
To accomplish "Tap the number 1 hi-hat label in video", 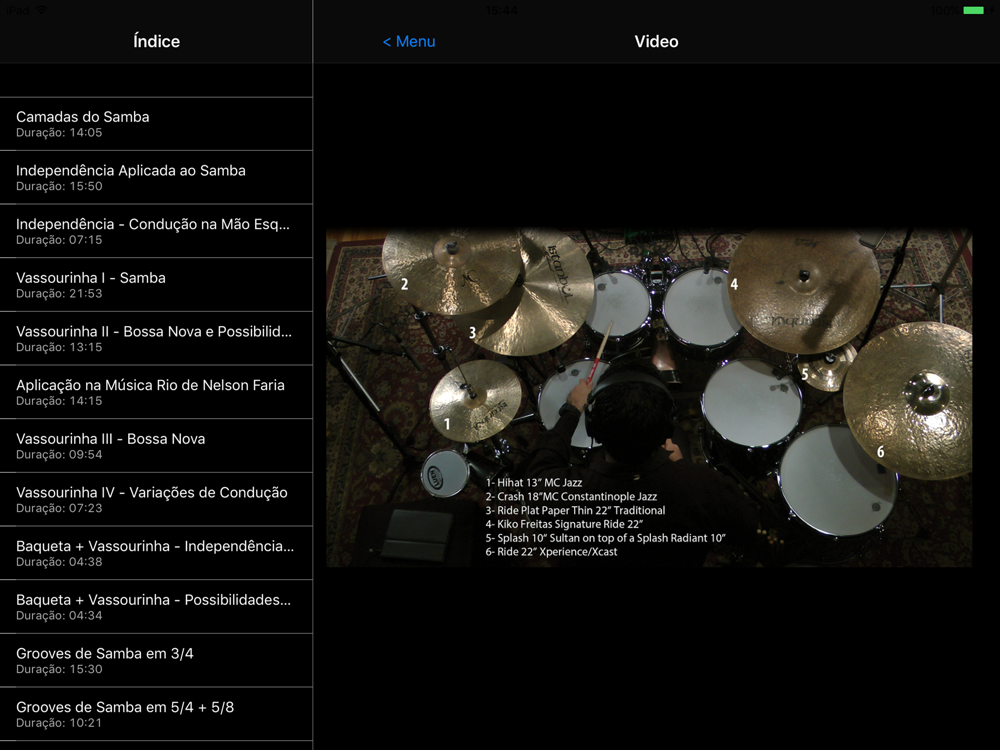I will (447, 424).
